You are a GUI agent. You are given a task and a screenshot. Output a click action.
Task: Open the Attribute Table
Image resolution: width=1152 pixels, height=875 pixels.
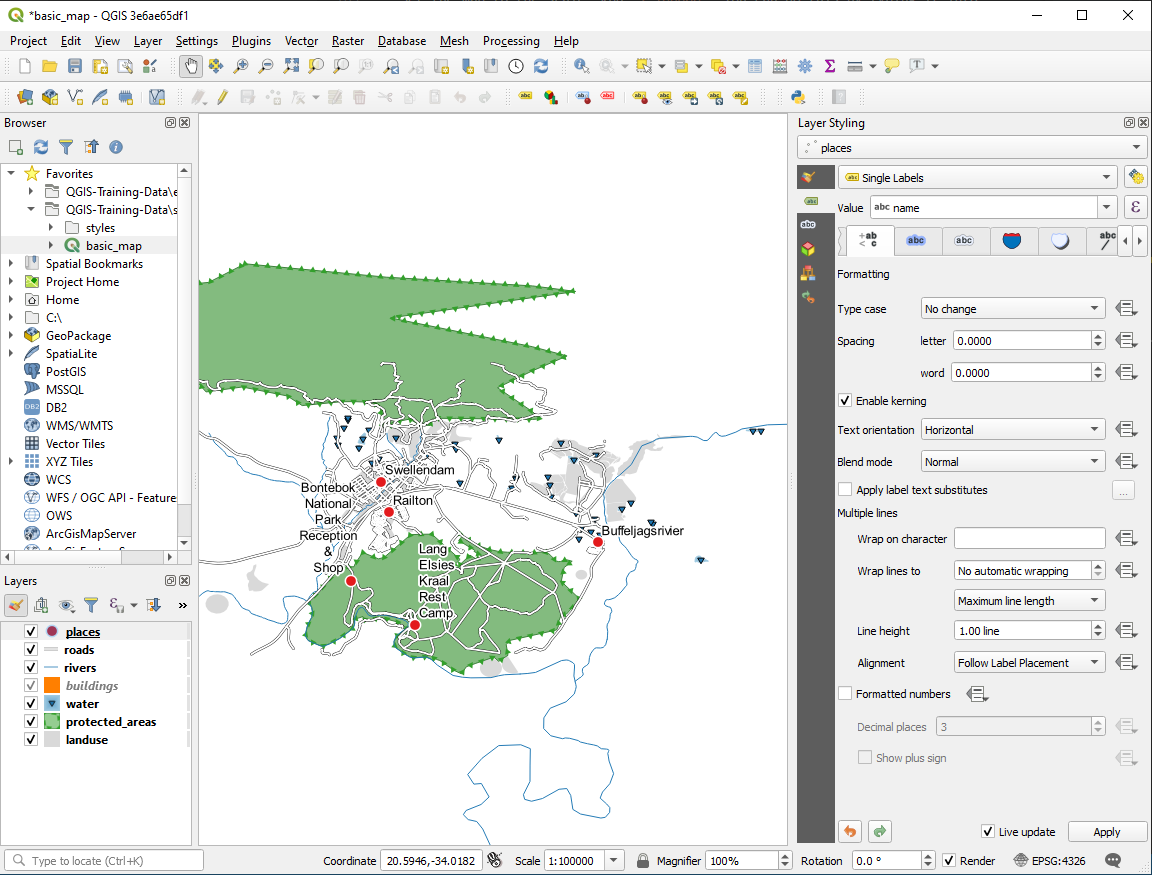(754, 66)
